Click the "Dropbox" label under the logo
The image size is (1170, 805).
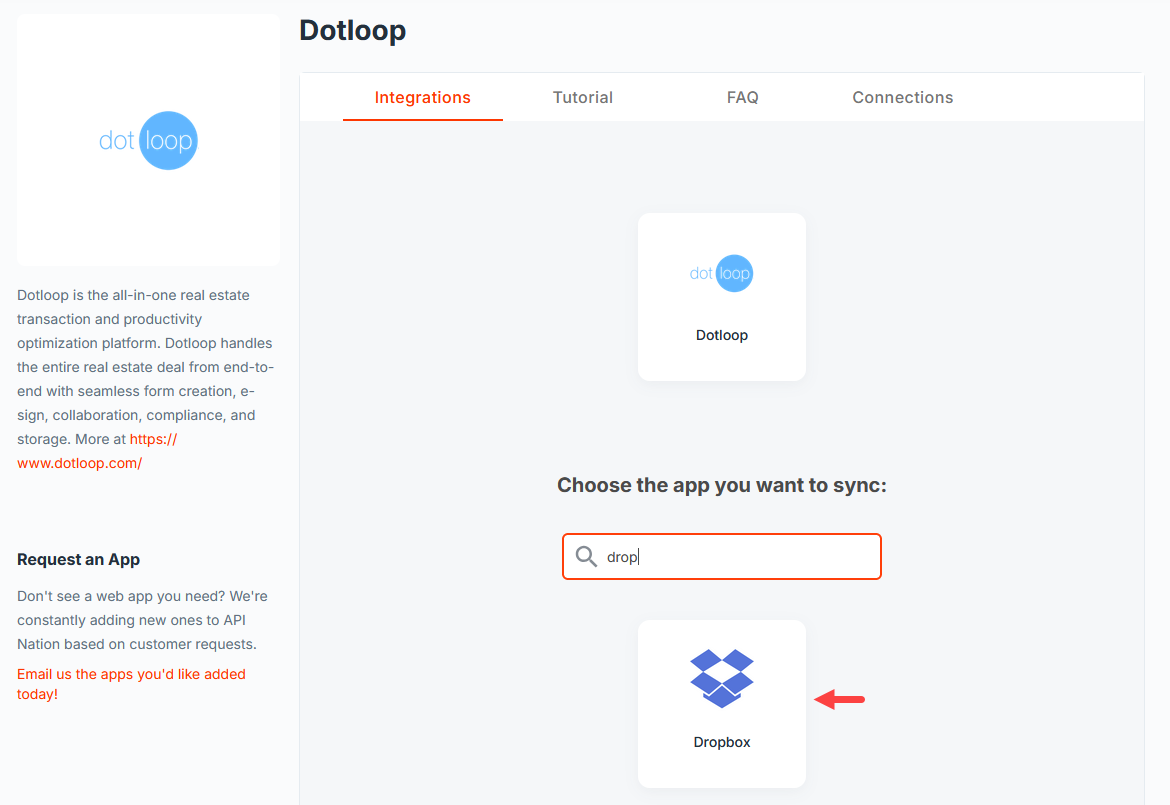(722, 742)
